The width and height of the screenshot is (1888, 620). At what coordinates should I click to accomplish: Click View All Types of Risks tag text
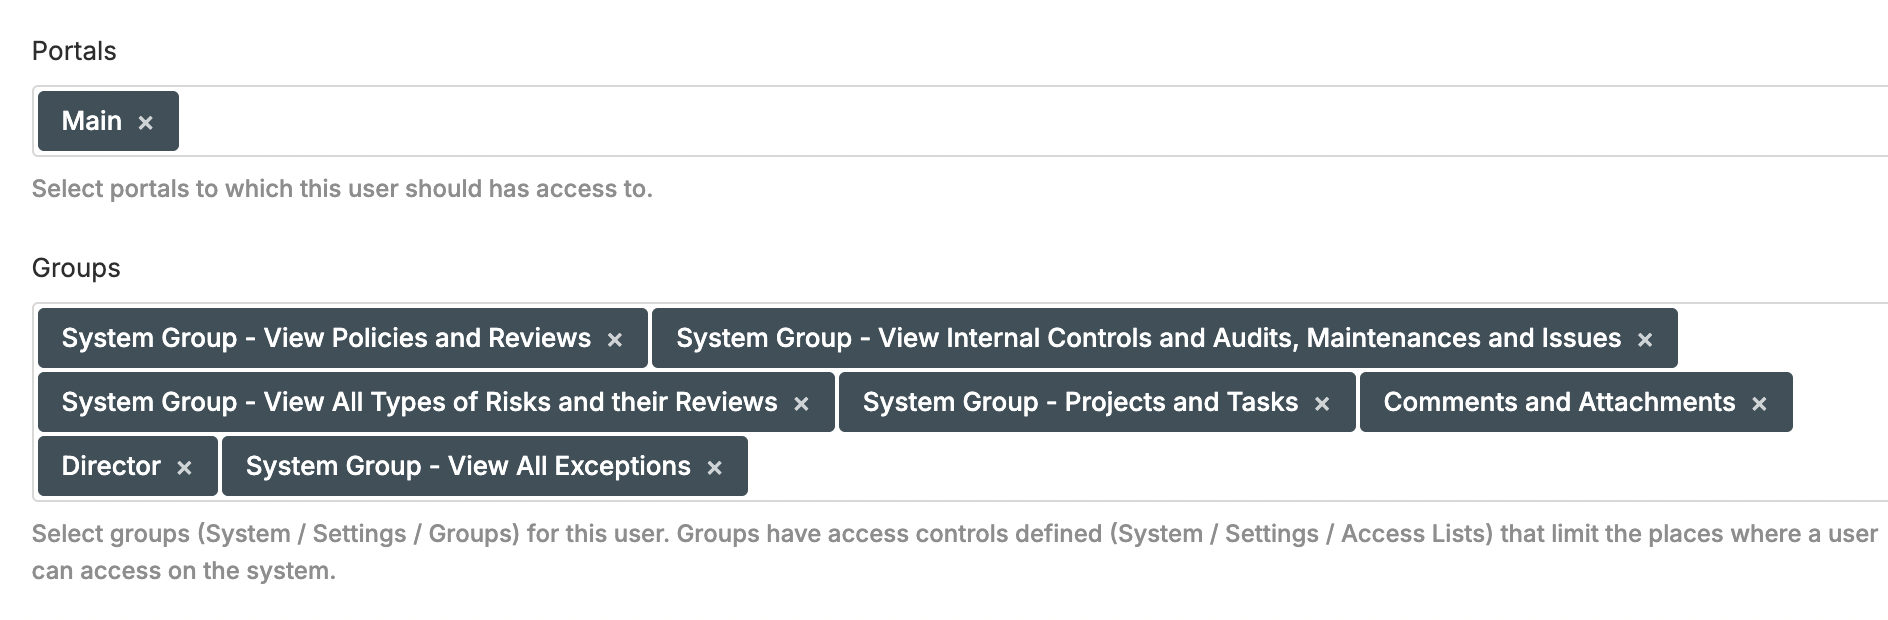(x=419, y=402)
